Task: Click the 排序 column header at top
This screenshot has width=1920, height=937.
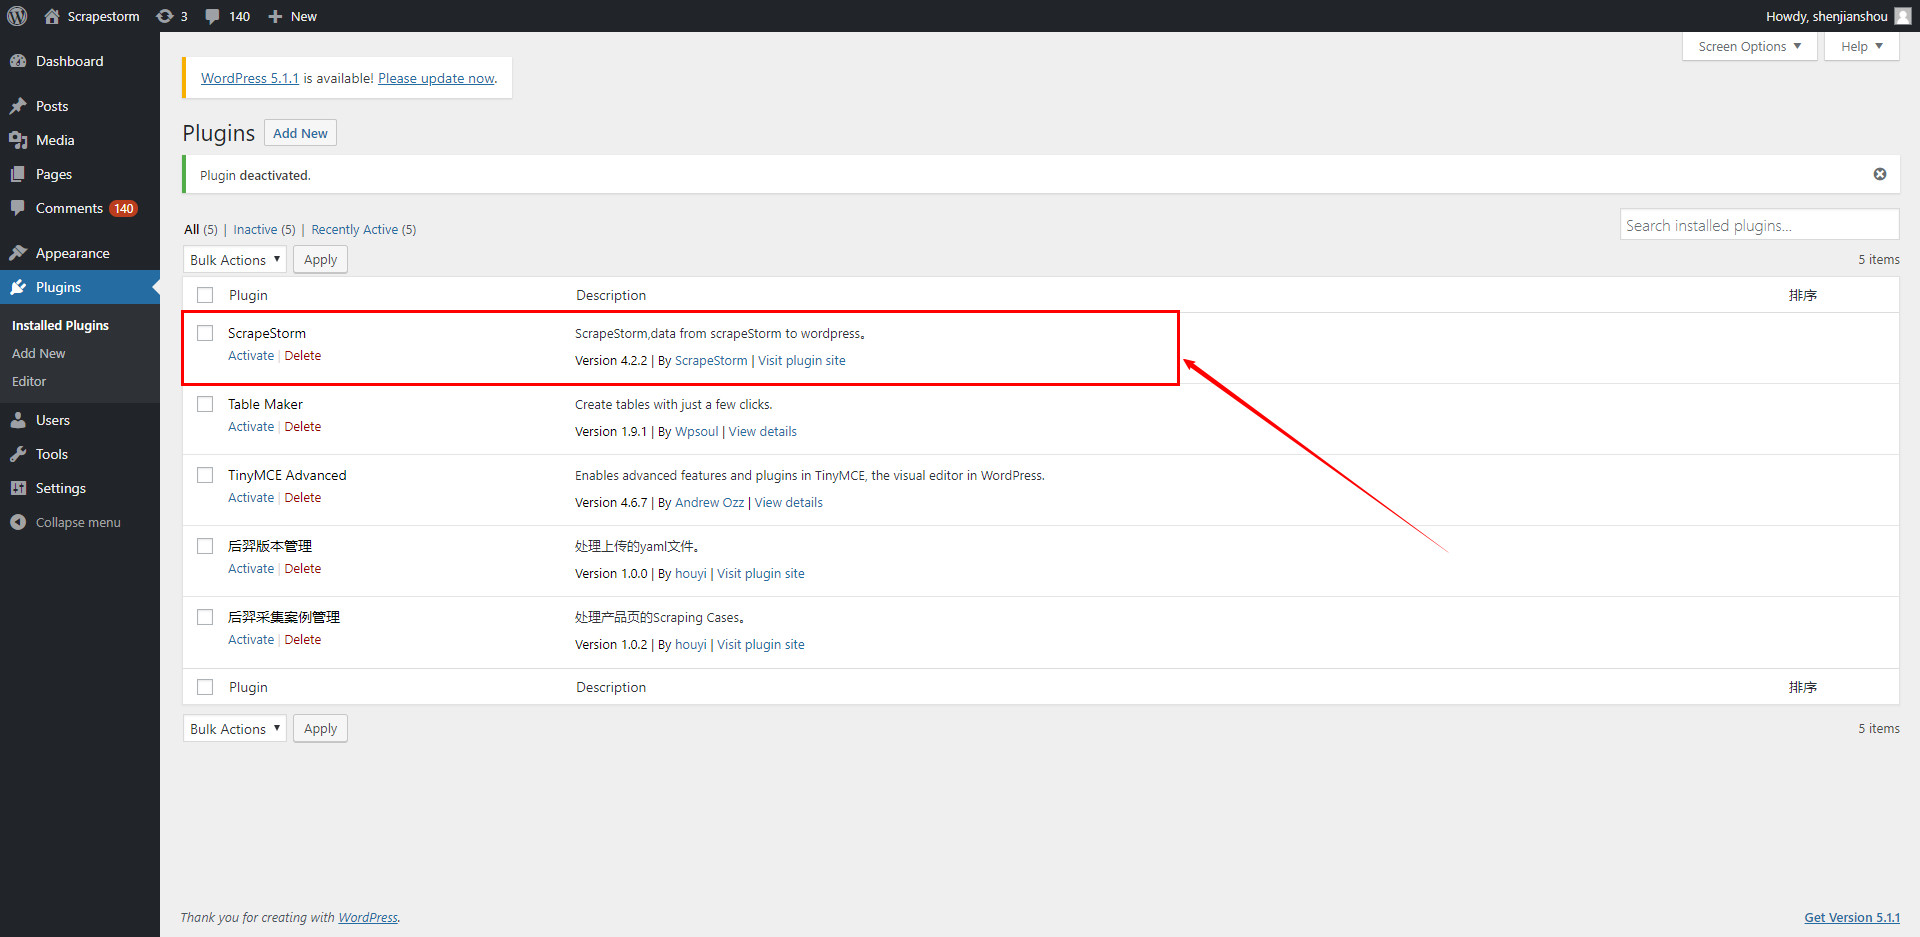Action: [1803, 295]
